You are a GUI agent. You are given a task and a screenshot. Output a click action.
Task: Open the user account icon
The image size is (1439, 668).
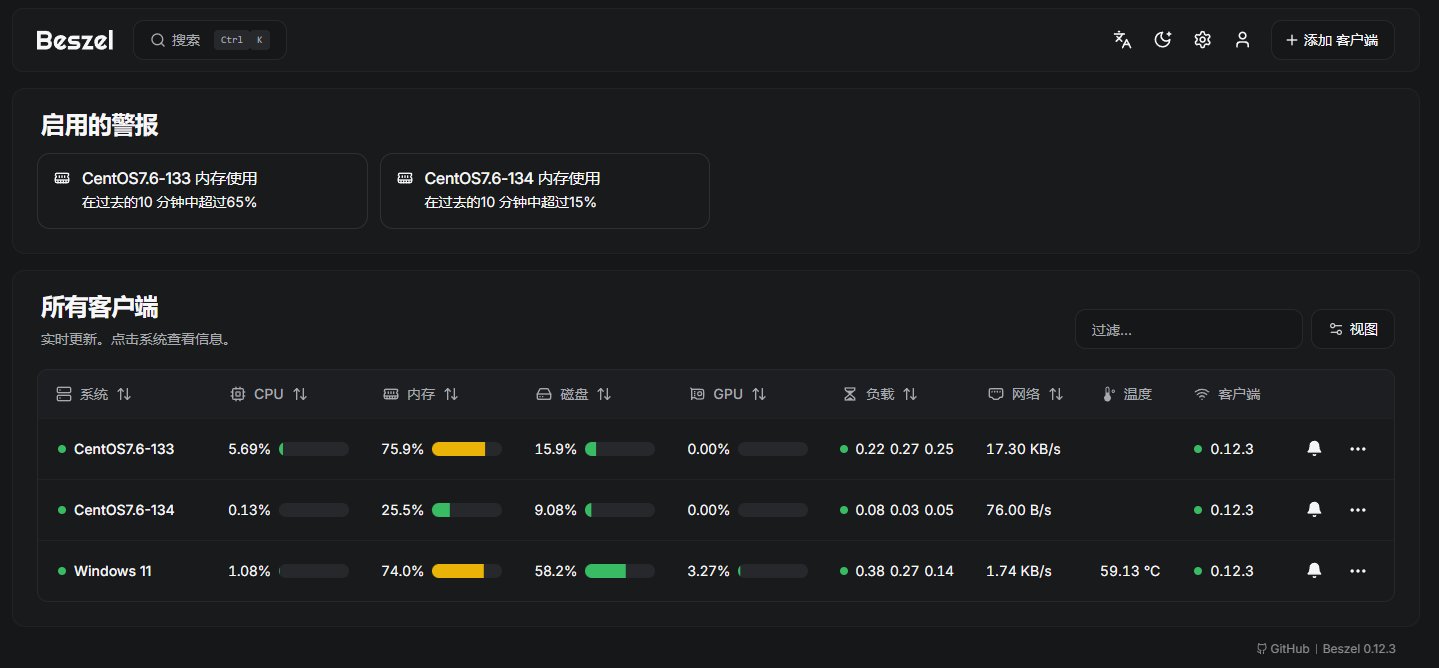point(1242,40)
